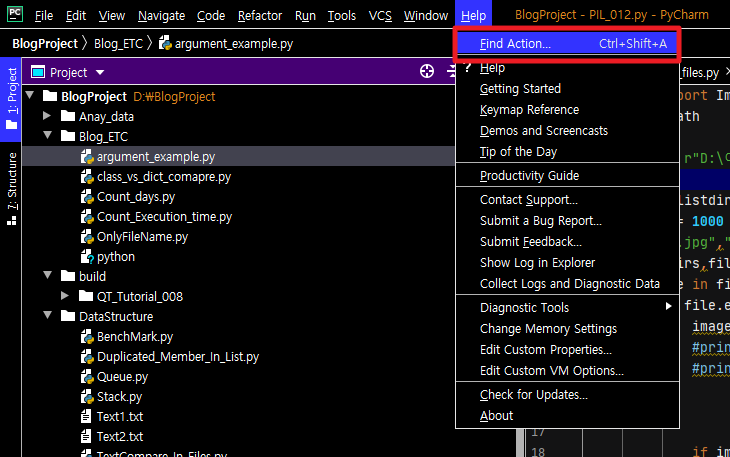Click the Stack.py Python file icon

87,397
